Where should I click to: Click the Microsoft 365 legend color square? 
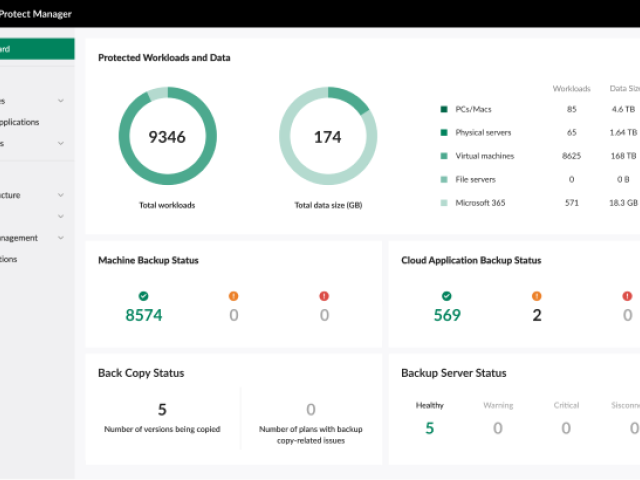coord(444,203)
